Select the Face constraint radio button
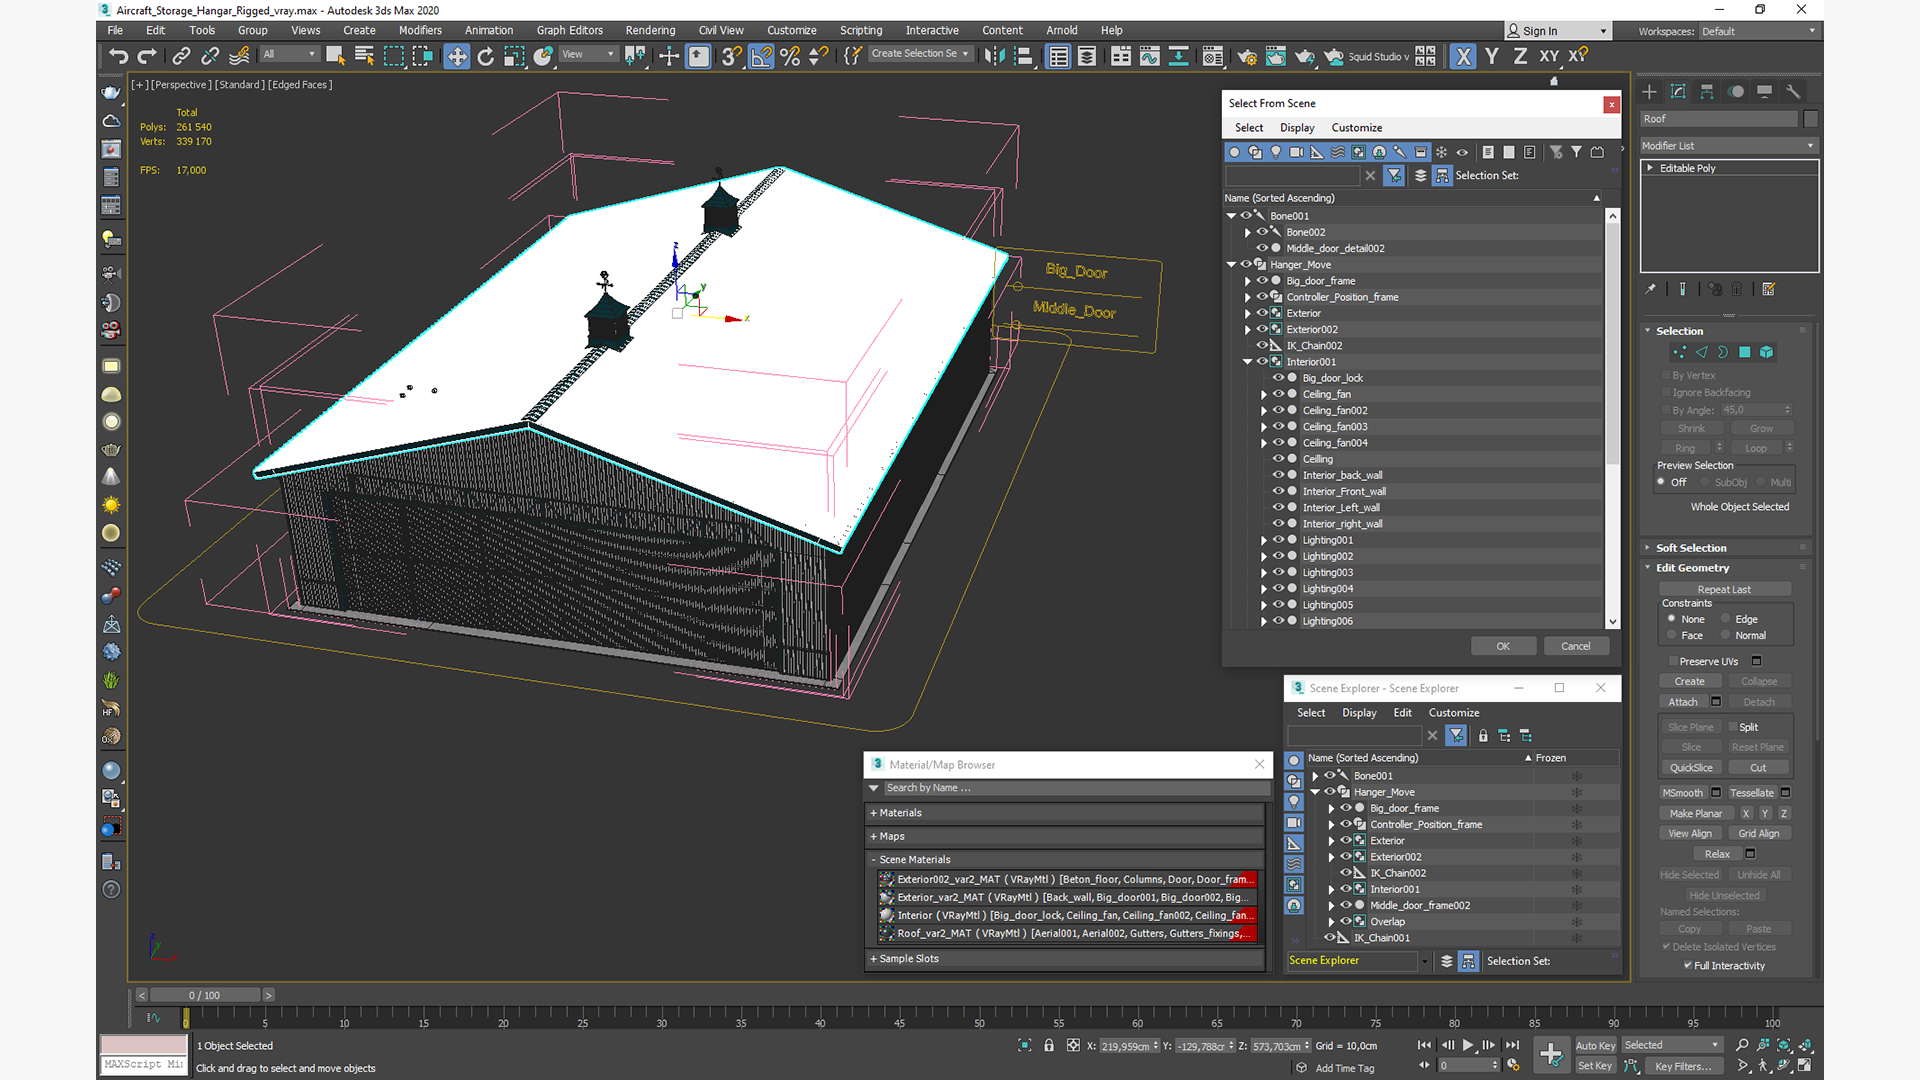The height and width of the screenshot is (1080, 1920). pyautogui.click(x=1671, y=635)
